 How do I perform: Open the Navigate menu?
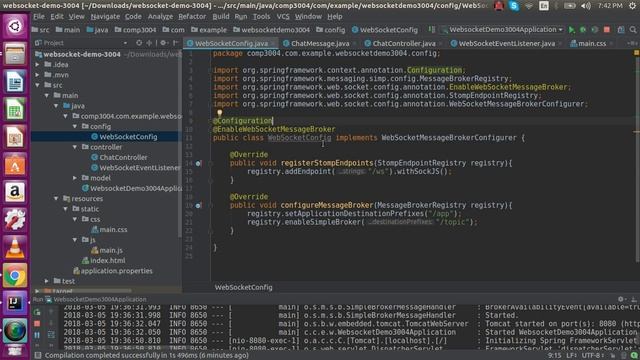click(105, 17)
